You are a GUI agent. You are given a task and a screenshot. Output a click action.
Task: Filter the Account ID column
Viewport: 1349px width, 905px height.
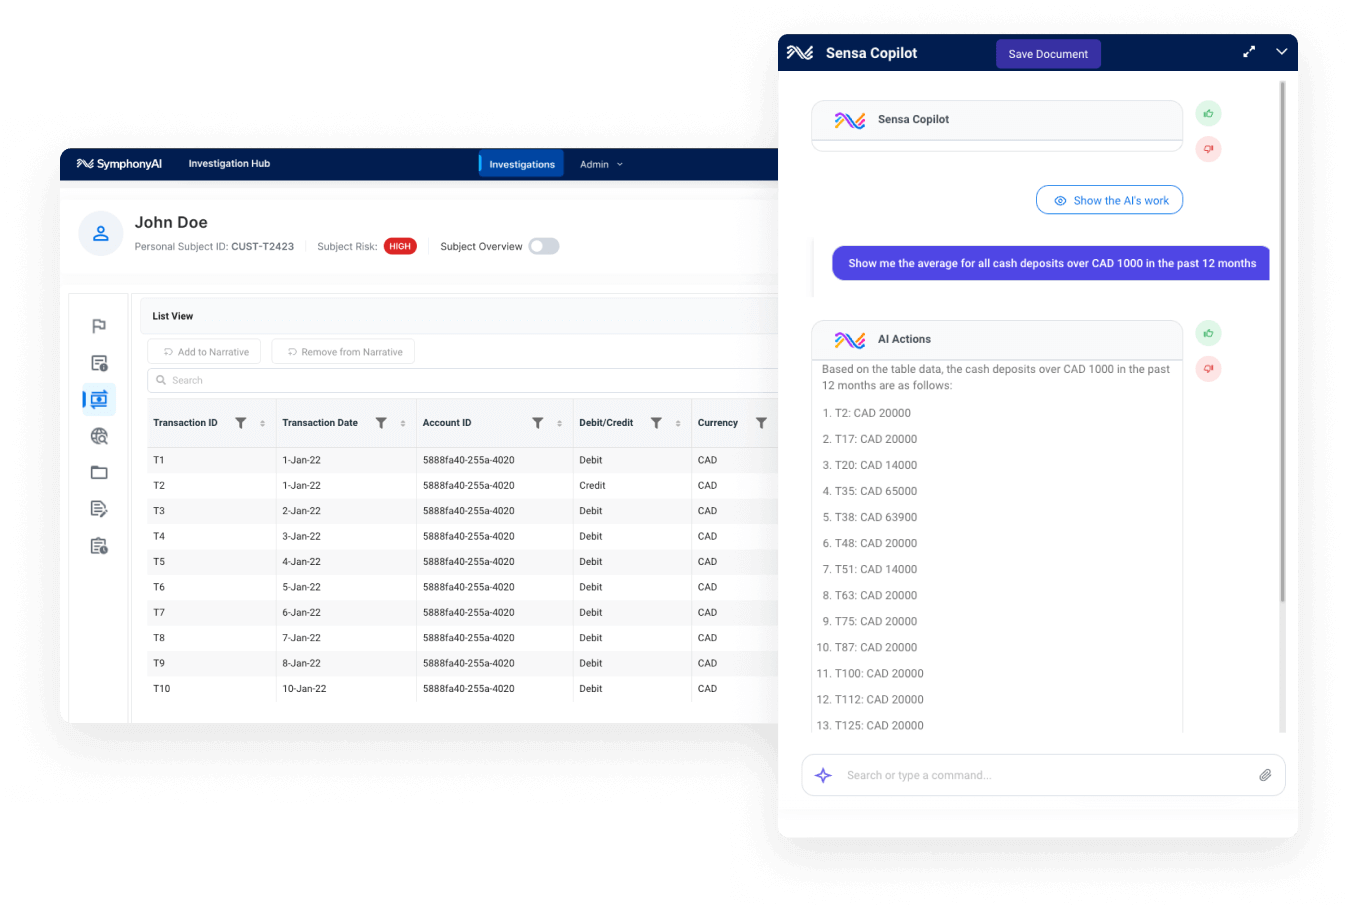pyautogui.click(x=538, y=423)
